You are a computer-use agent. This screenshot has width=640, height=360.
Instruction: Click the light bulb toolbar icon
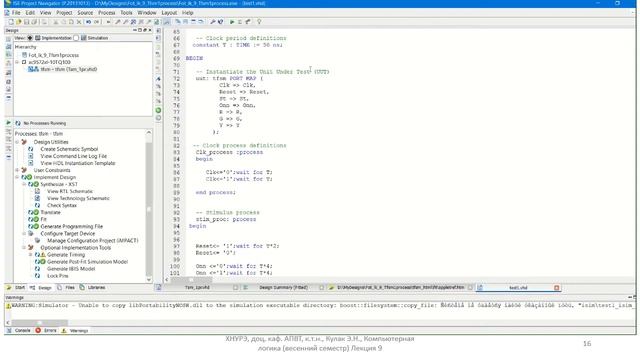(x=259, y=22)
